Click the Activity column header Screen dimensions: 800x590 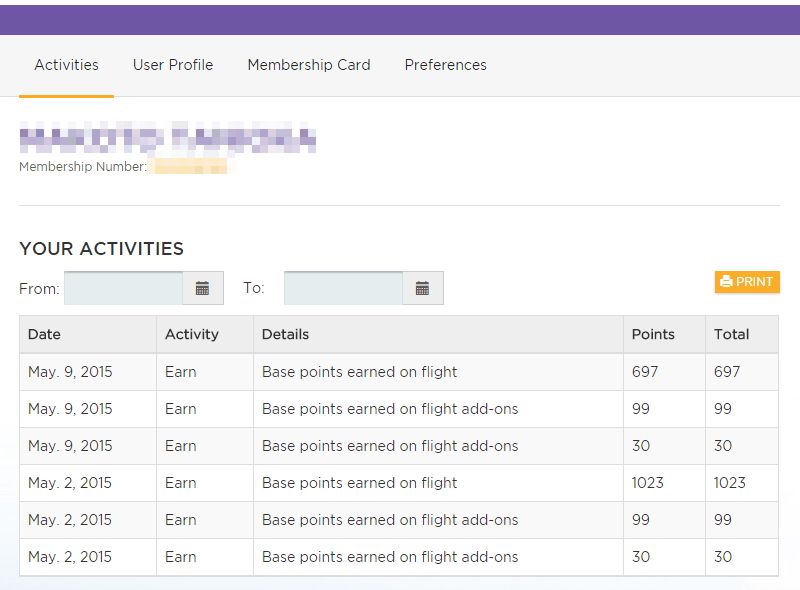191,334
